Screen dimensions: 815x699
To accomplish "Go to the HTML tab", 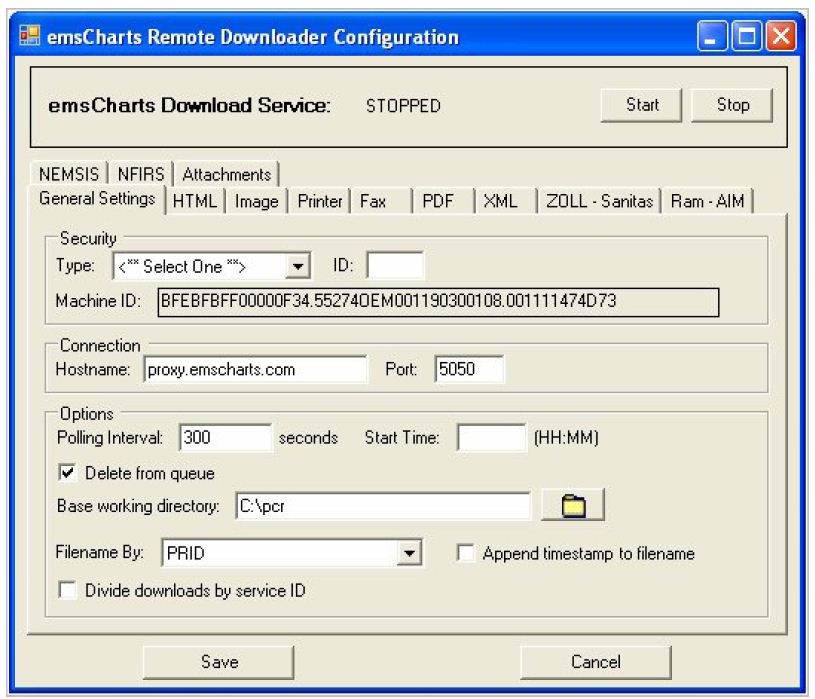I will (194, 201).
